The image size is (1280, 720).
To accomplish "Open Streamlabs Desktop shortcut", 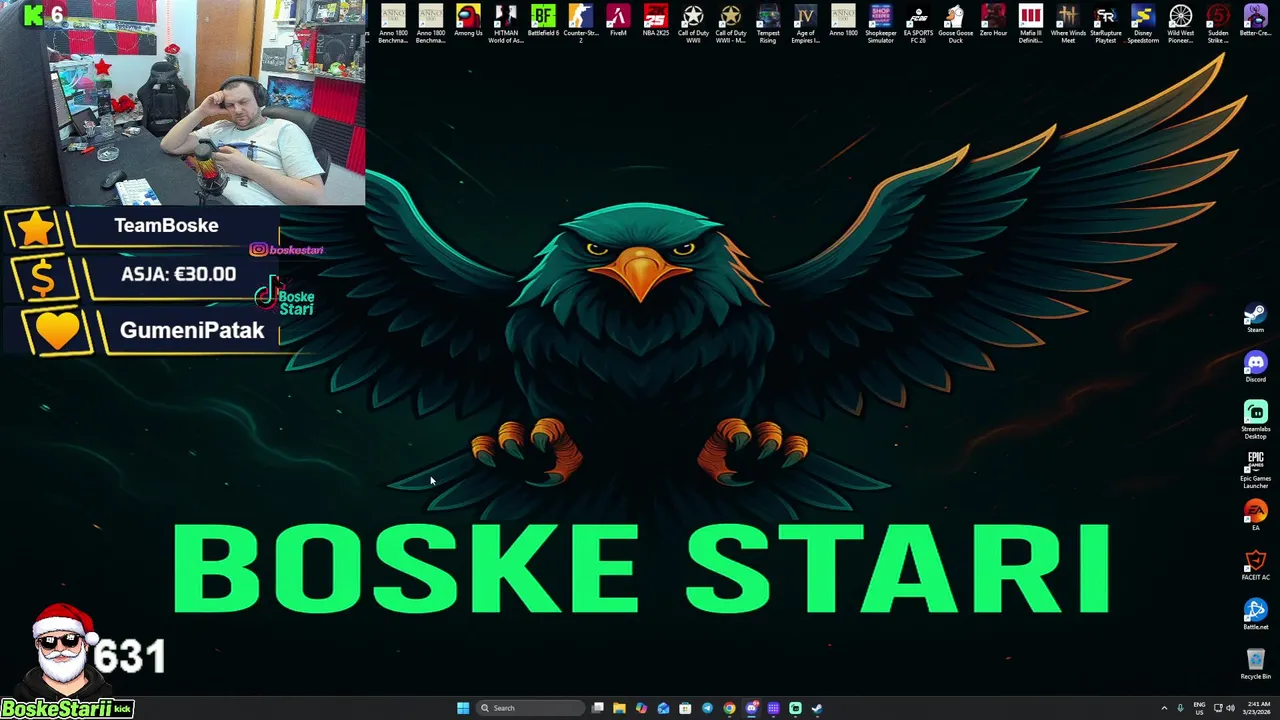I will point(1255,420).
